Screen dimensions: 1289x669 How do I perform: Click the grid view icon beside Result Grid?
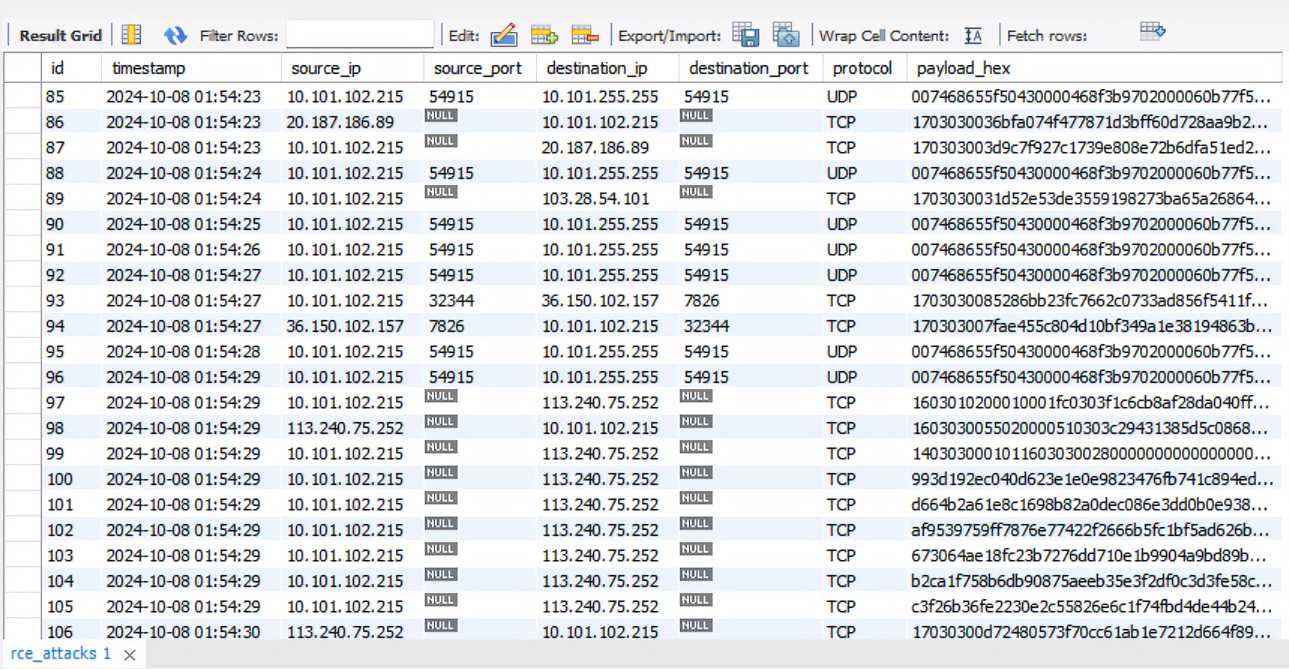pyautogui.click(x=131, y=36)
